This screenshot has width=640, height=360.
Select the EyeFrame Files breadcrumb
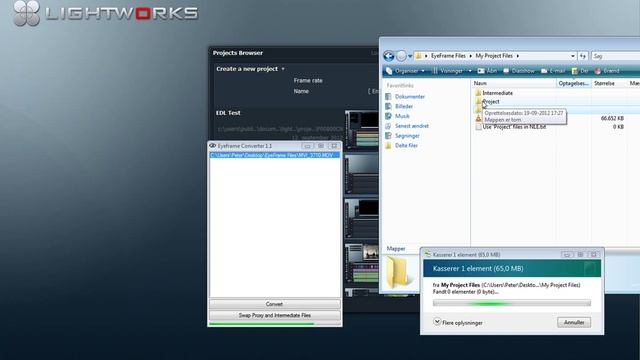coord(448,56)
